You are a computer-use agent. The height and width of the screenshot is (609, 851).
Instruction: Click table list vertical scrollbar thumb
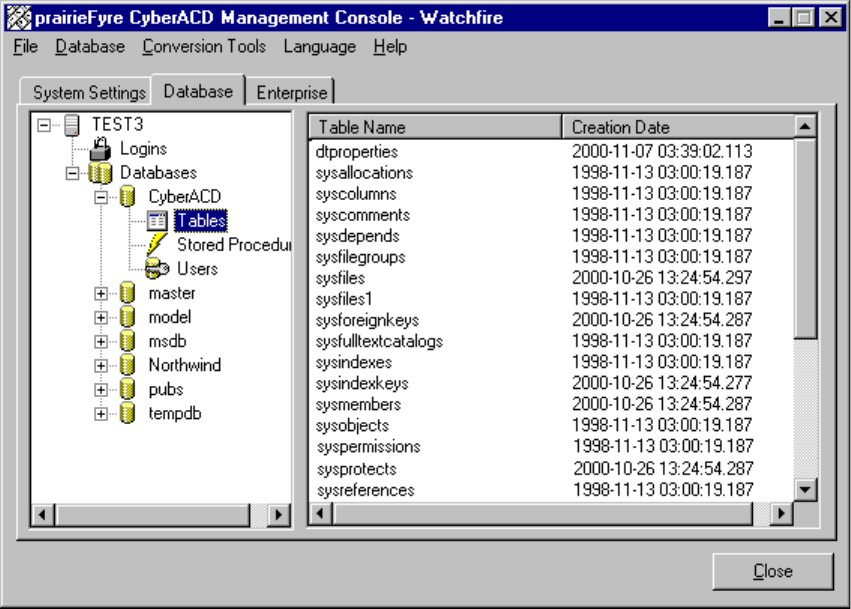pos(805,239)
